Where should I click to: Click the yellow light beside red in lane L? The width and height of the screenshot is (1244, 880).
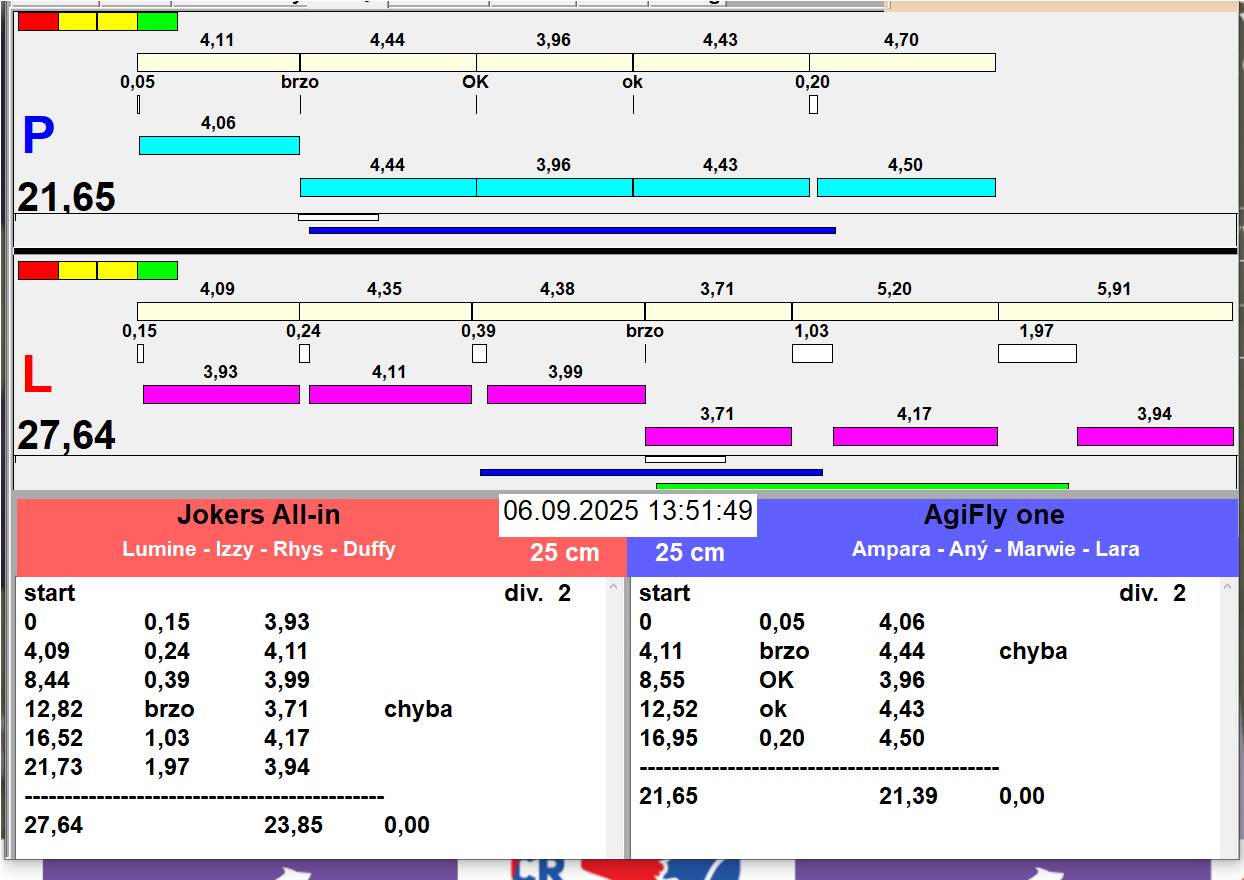point(78,270)
